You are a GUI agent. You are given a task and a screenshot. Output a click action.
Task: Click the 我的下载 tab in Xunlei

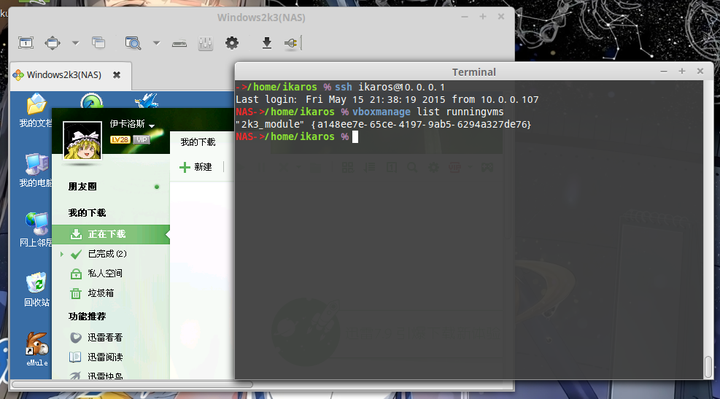(198, 142)
